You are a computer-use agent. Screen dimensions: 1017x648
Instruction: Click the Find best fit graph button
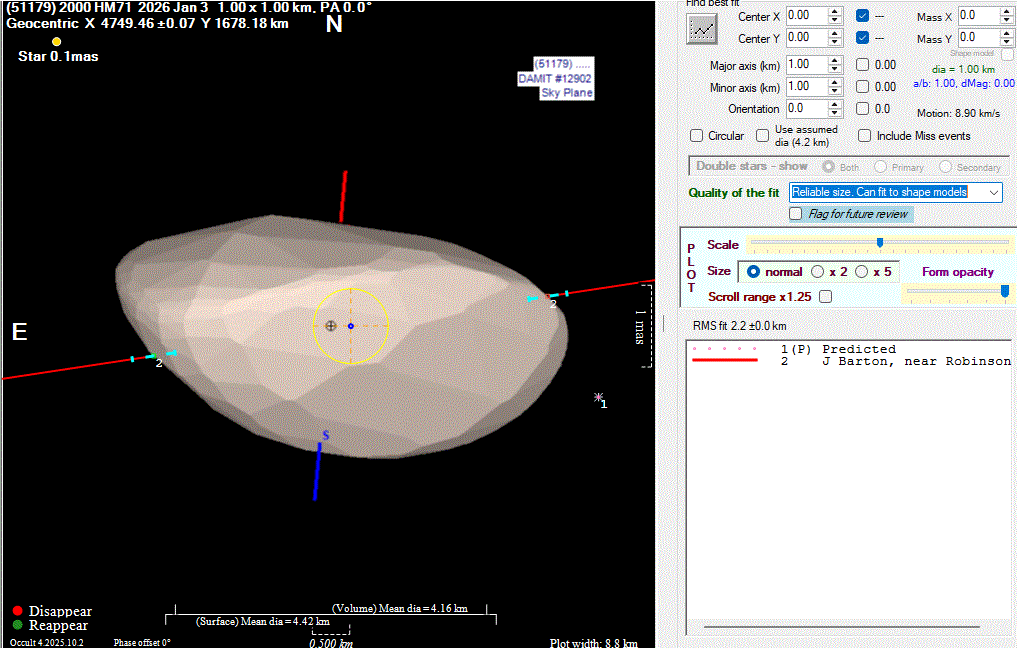[x=702, y=29]
